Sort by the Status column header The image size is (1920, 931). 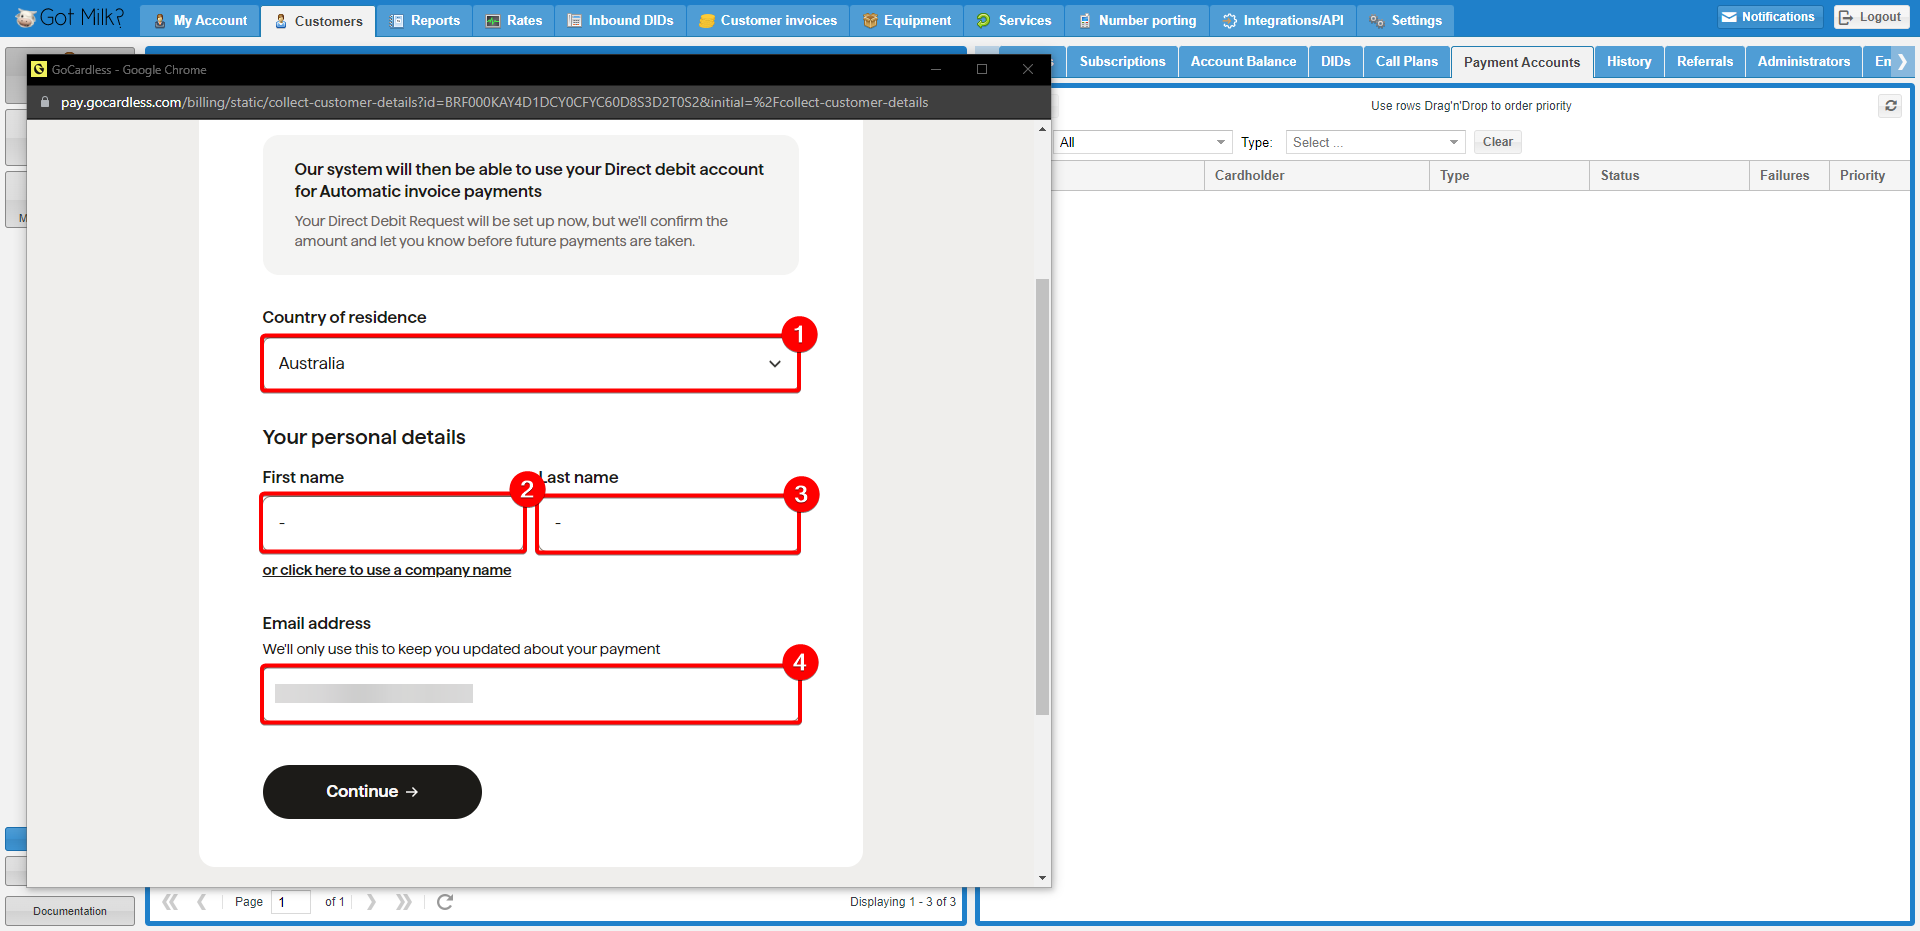(1669, 176)
